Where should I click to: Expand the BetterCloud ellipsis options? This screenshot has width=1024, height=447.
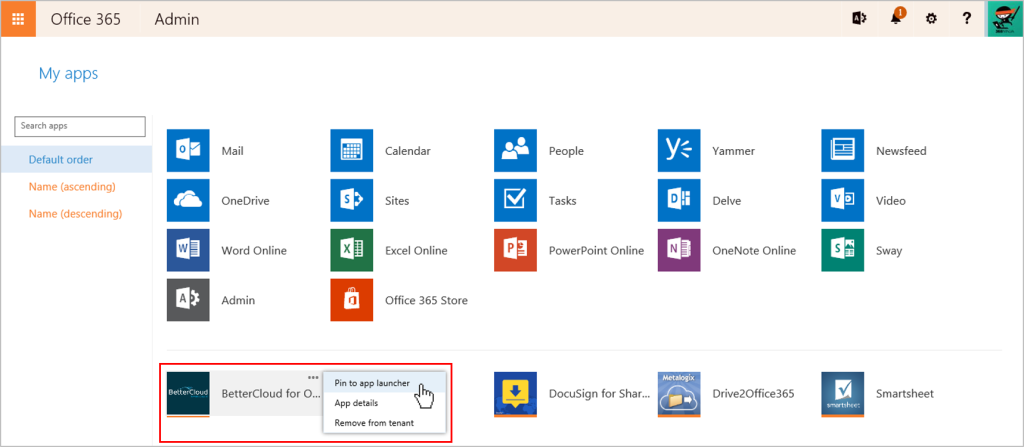pos(313,378)
